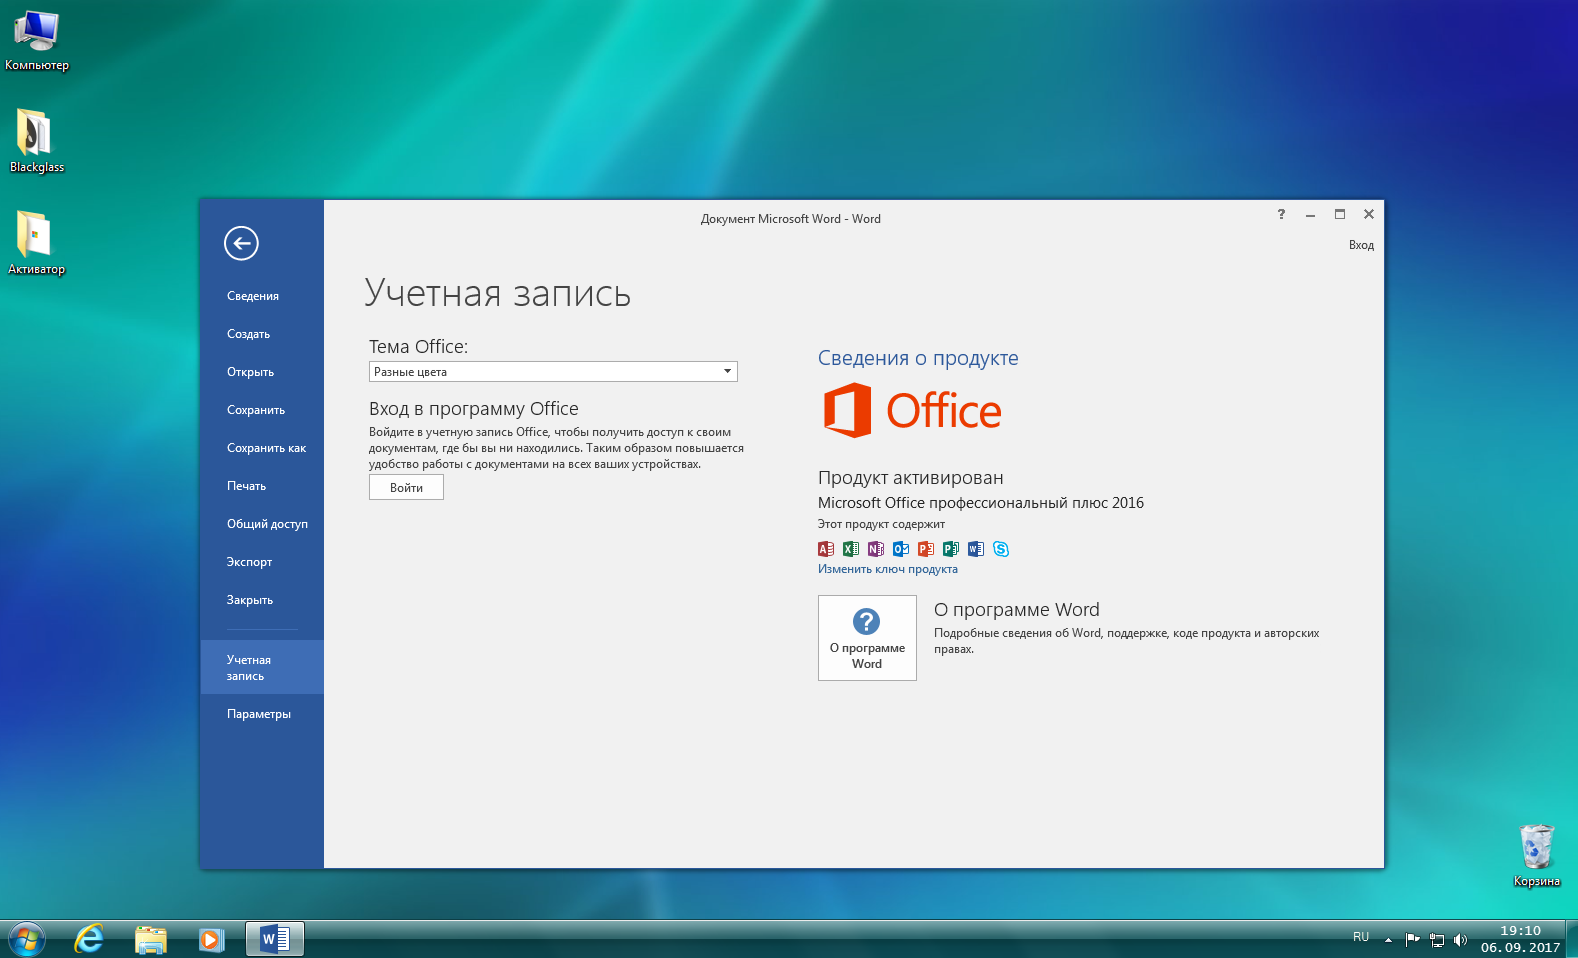1578x958 pixels.
Task: Show hidden tray icons arrow
Action: 1388,939
